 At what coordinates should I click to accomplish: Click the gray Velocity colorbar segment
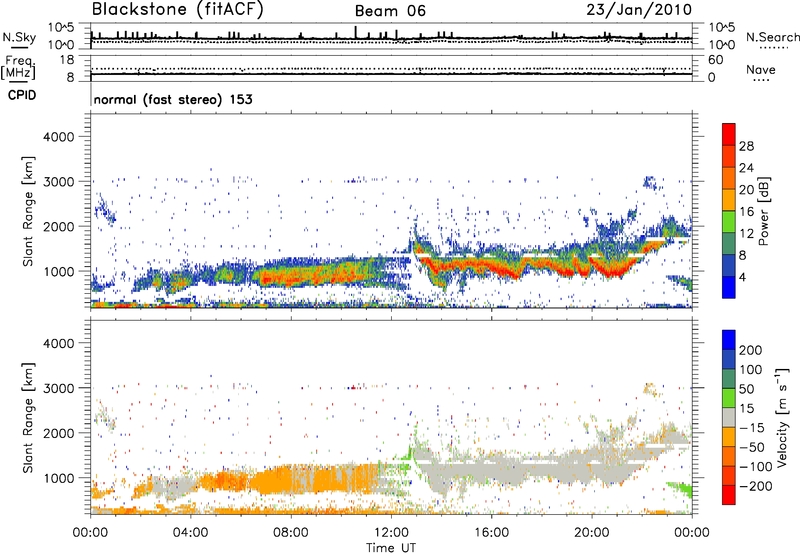click(729, 418)
